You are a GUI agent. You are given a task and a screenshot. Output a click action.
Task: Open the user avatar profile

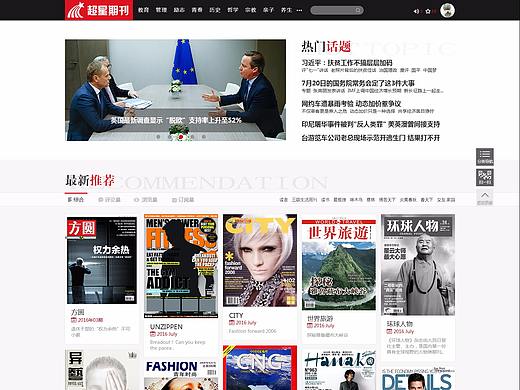(447, 10)
